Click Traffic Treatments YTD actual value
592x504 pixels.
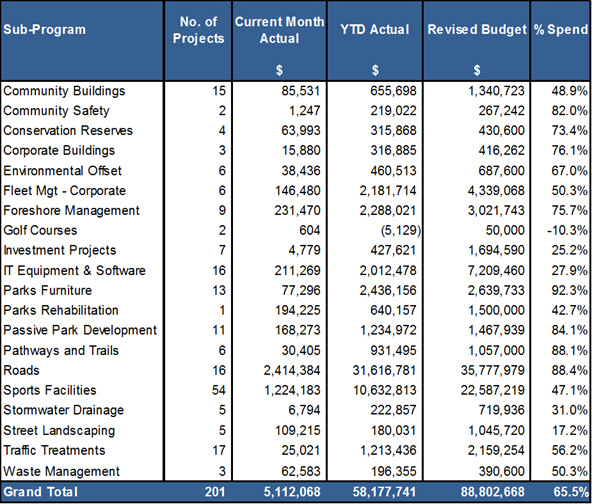point(388,450)
